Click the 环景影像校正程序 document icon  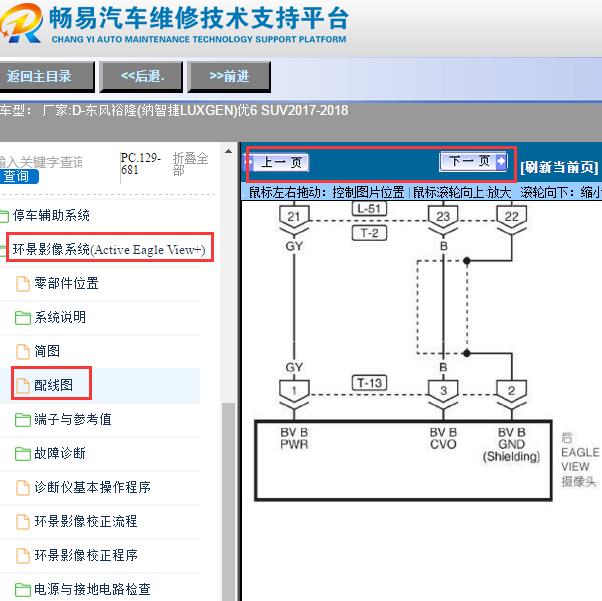(23, 555)
